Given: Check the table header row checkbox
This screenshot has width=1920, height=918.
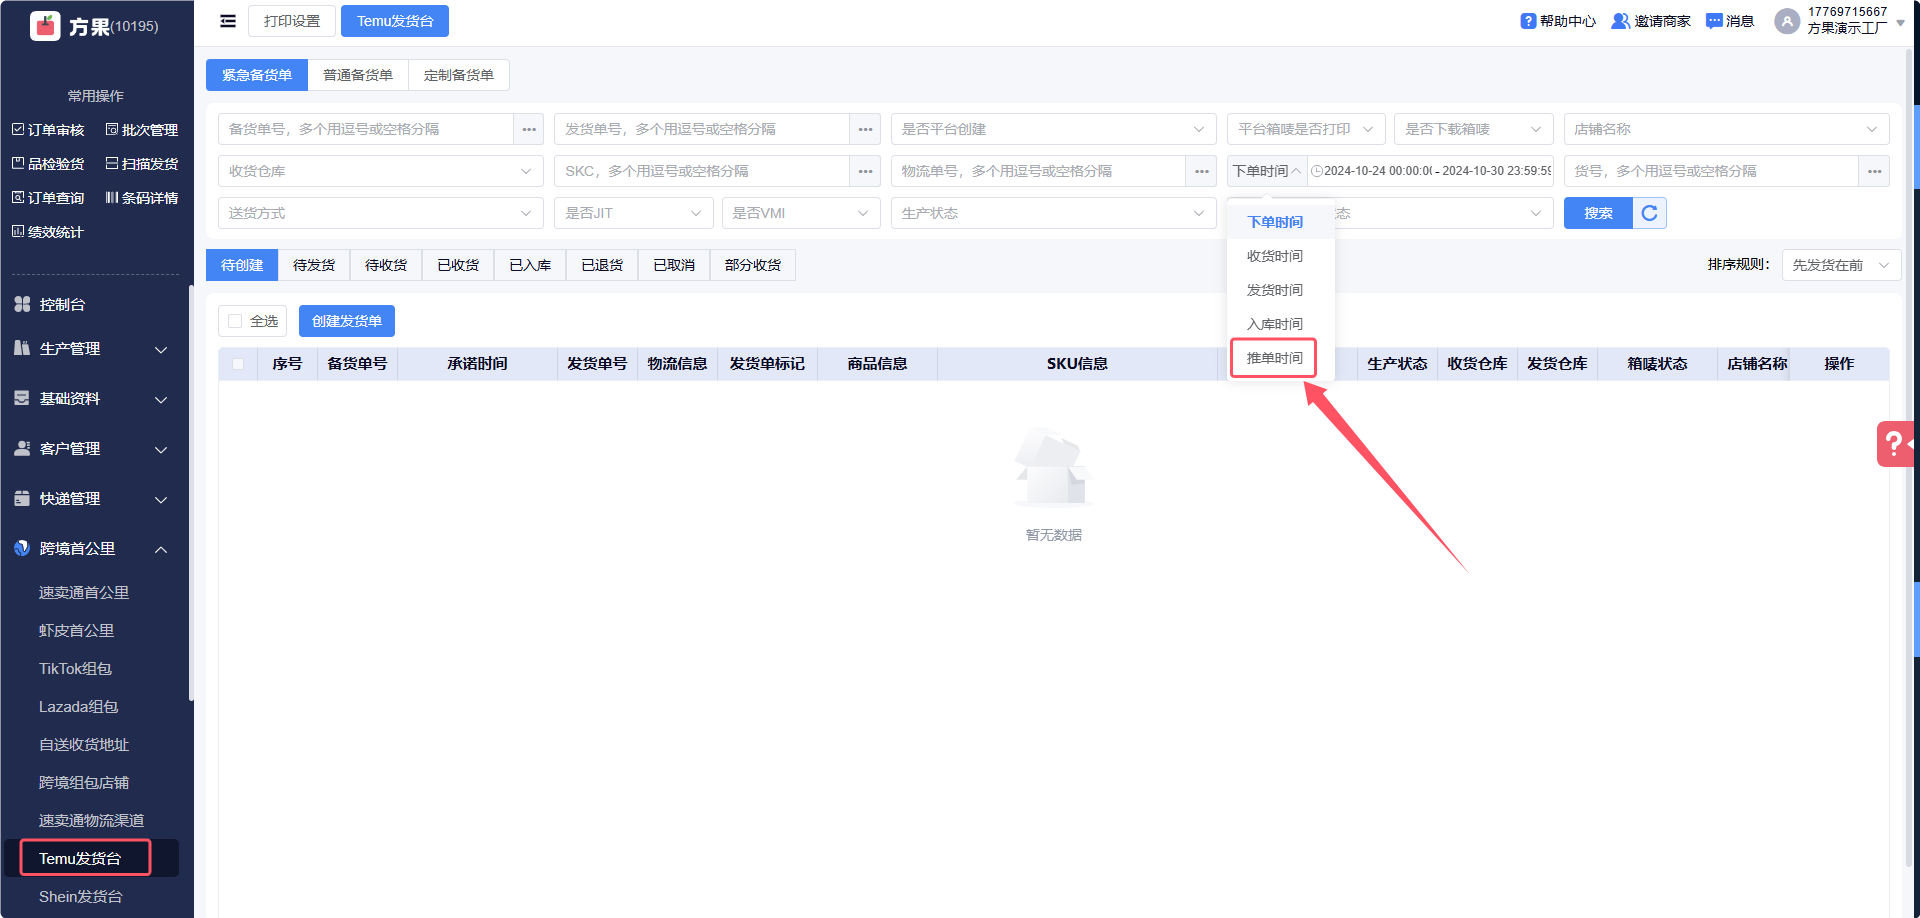Looking at the screenshot, I should tap(238, 364).
